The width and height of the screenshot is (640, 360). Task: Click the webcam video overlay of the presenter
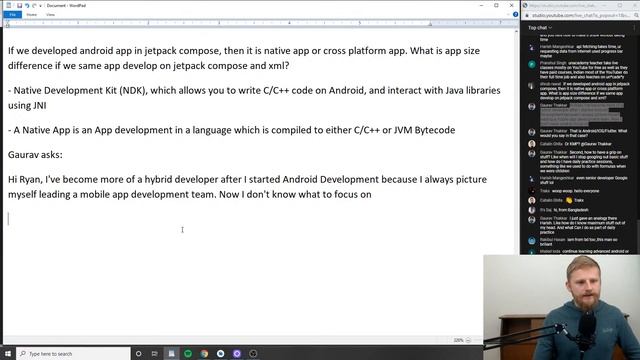tap(562, 307)
